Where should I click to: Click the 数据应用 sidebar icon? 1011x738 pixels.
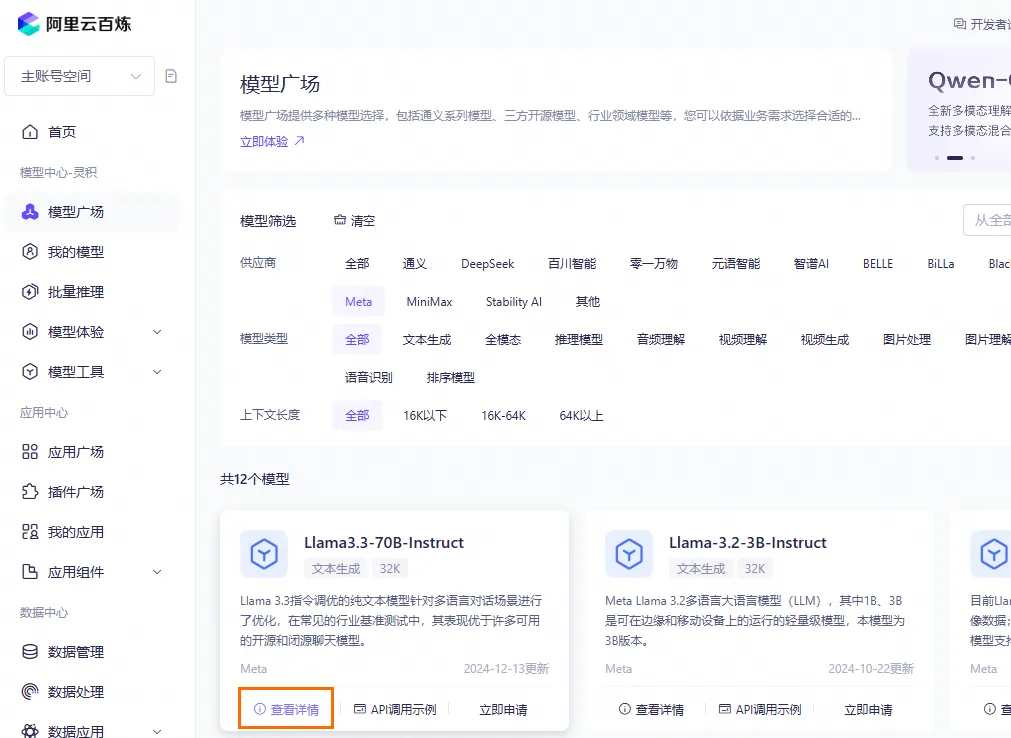point(30,732)
